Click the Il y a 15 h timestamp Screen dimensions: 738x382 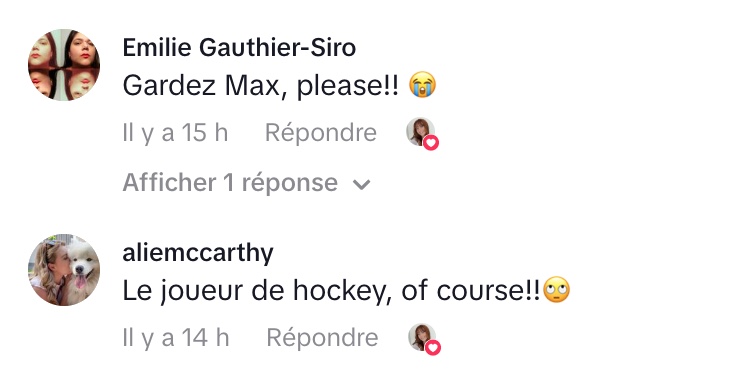(175, 133)
